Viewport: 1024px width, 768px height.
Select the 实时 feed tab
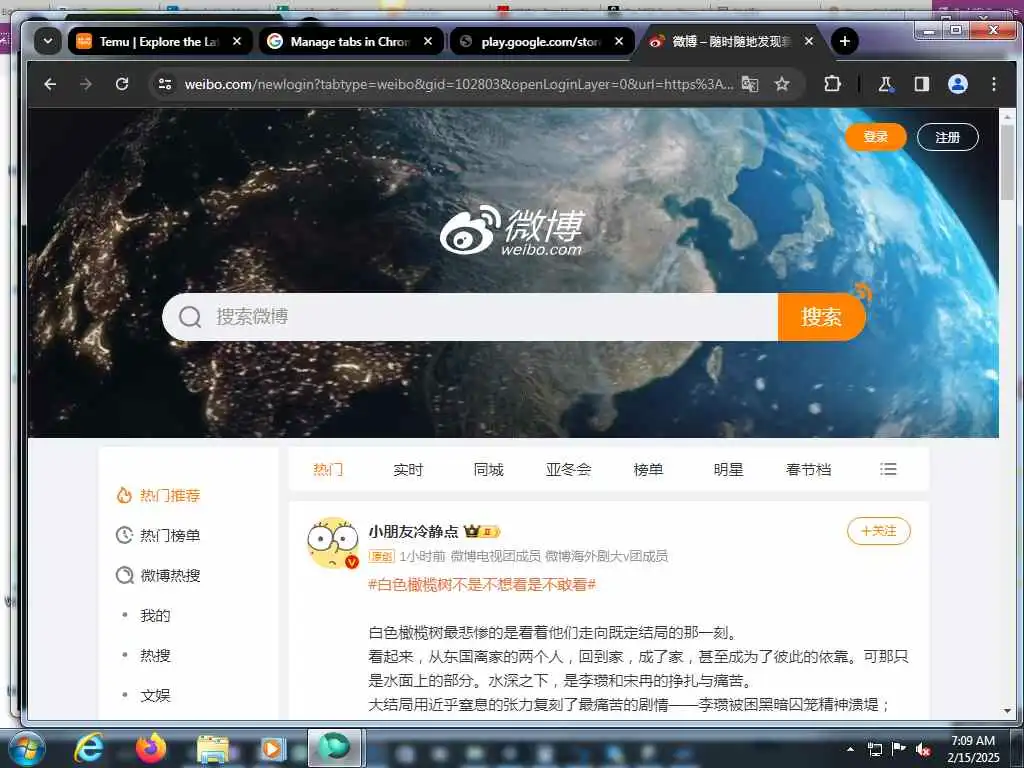408,470
